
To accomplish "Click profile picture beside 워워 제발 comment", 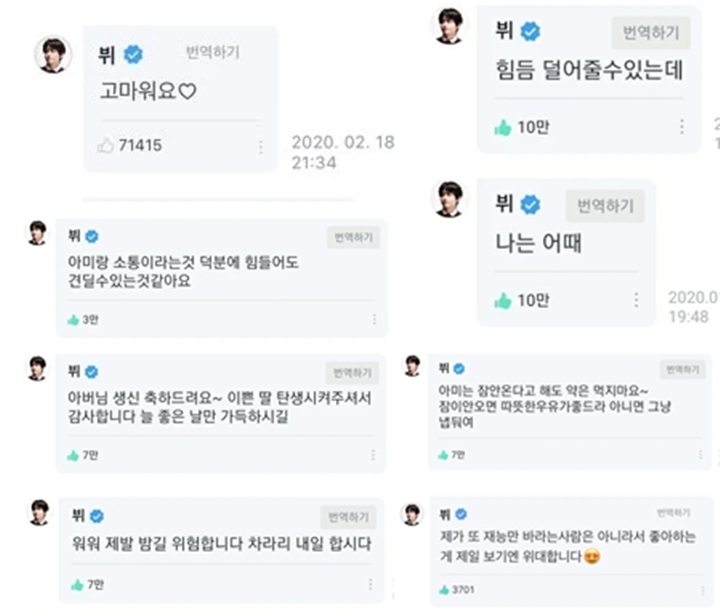I will (x=39, y=512).
